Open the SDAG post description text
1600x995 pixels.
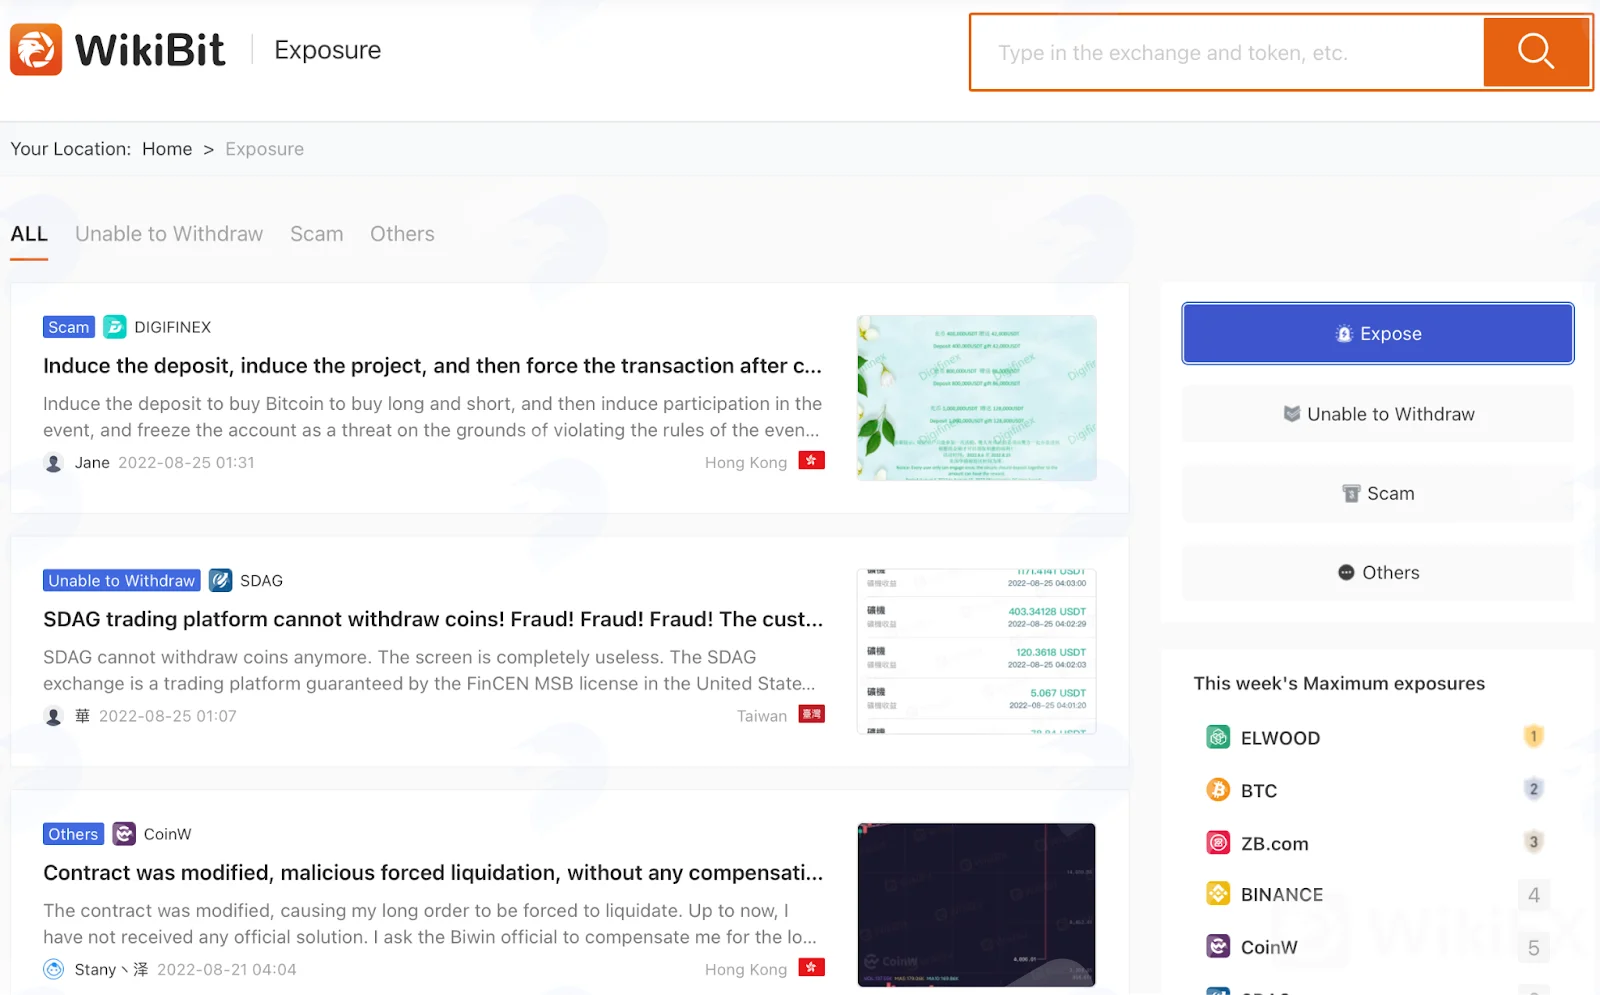429,670
